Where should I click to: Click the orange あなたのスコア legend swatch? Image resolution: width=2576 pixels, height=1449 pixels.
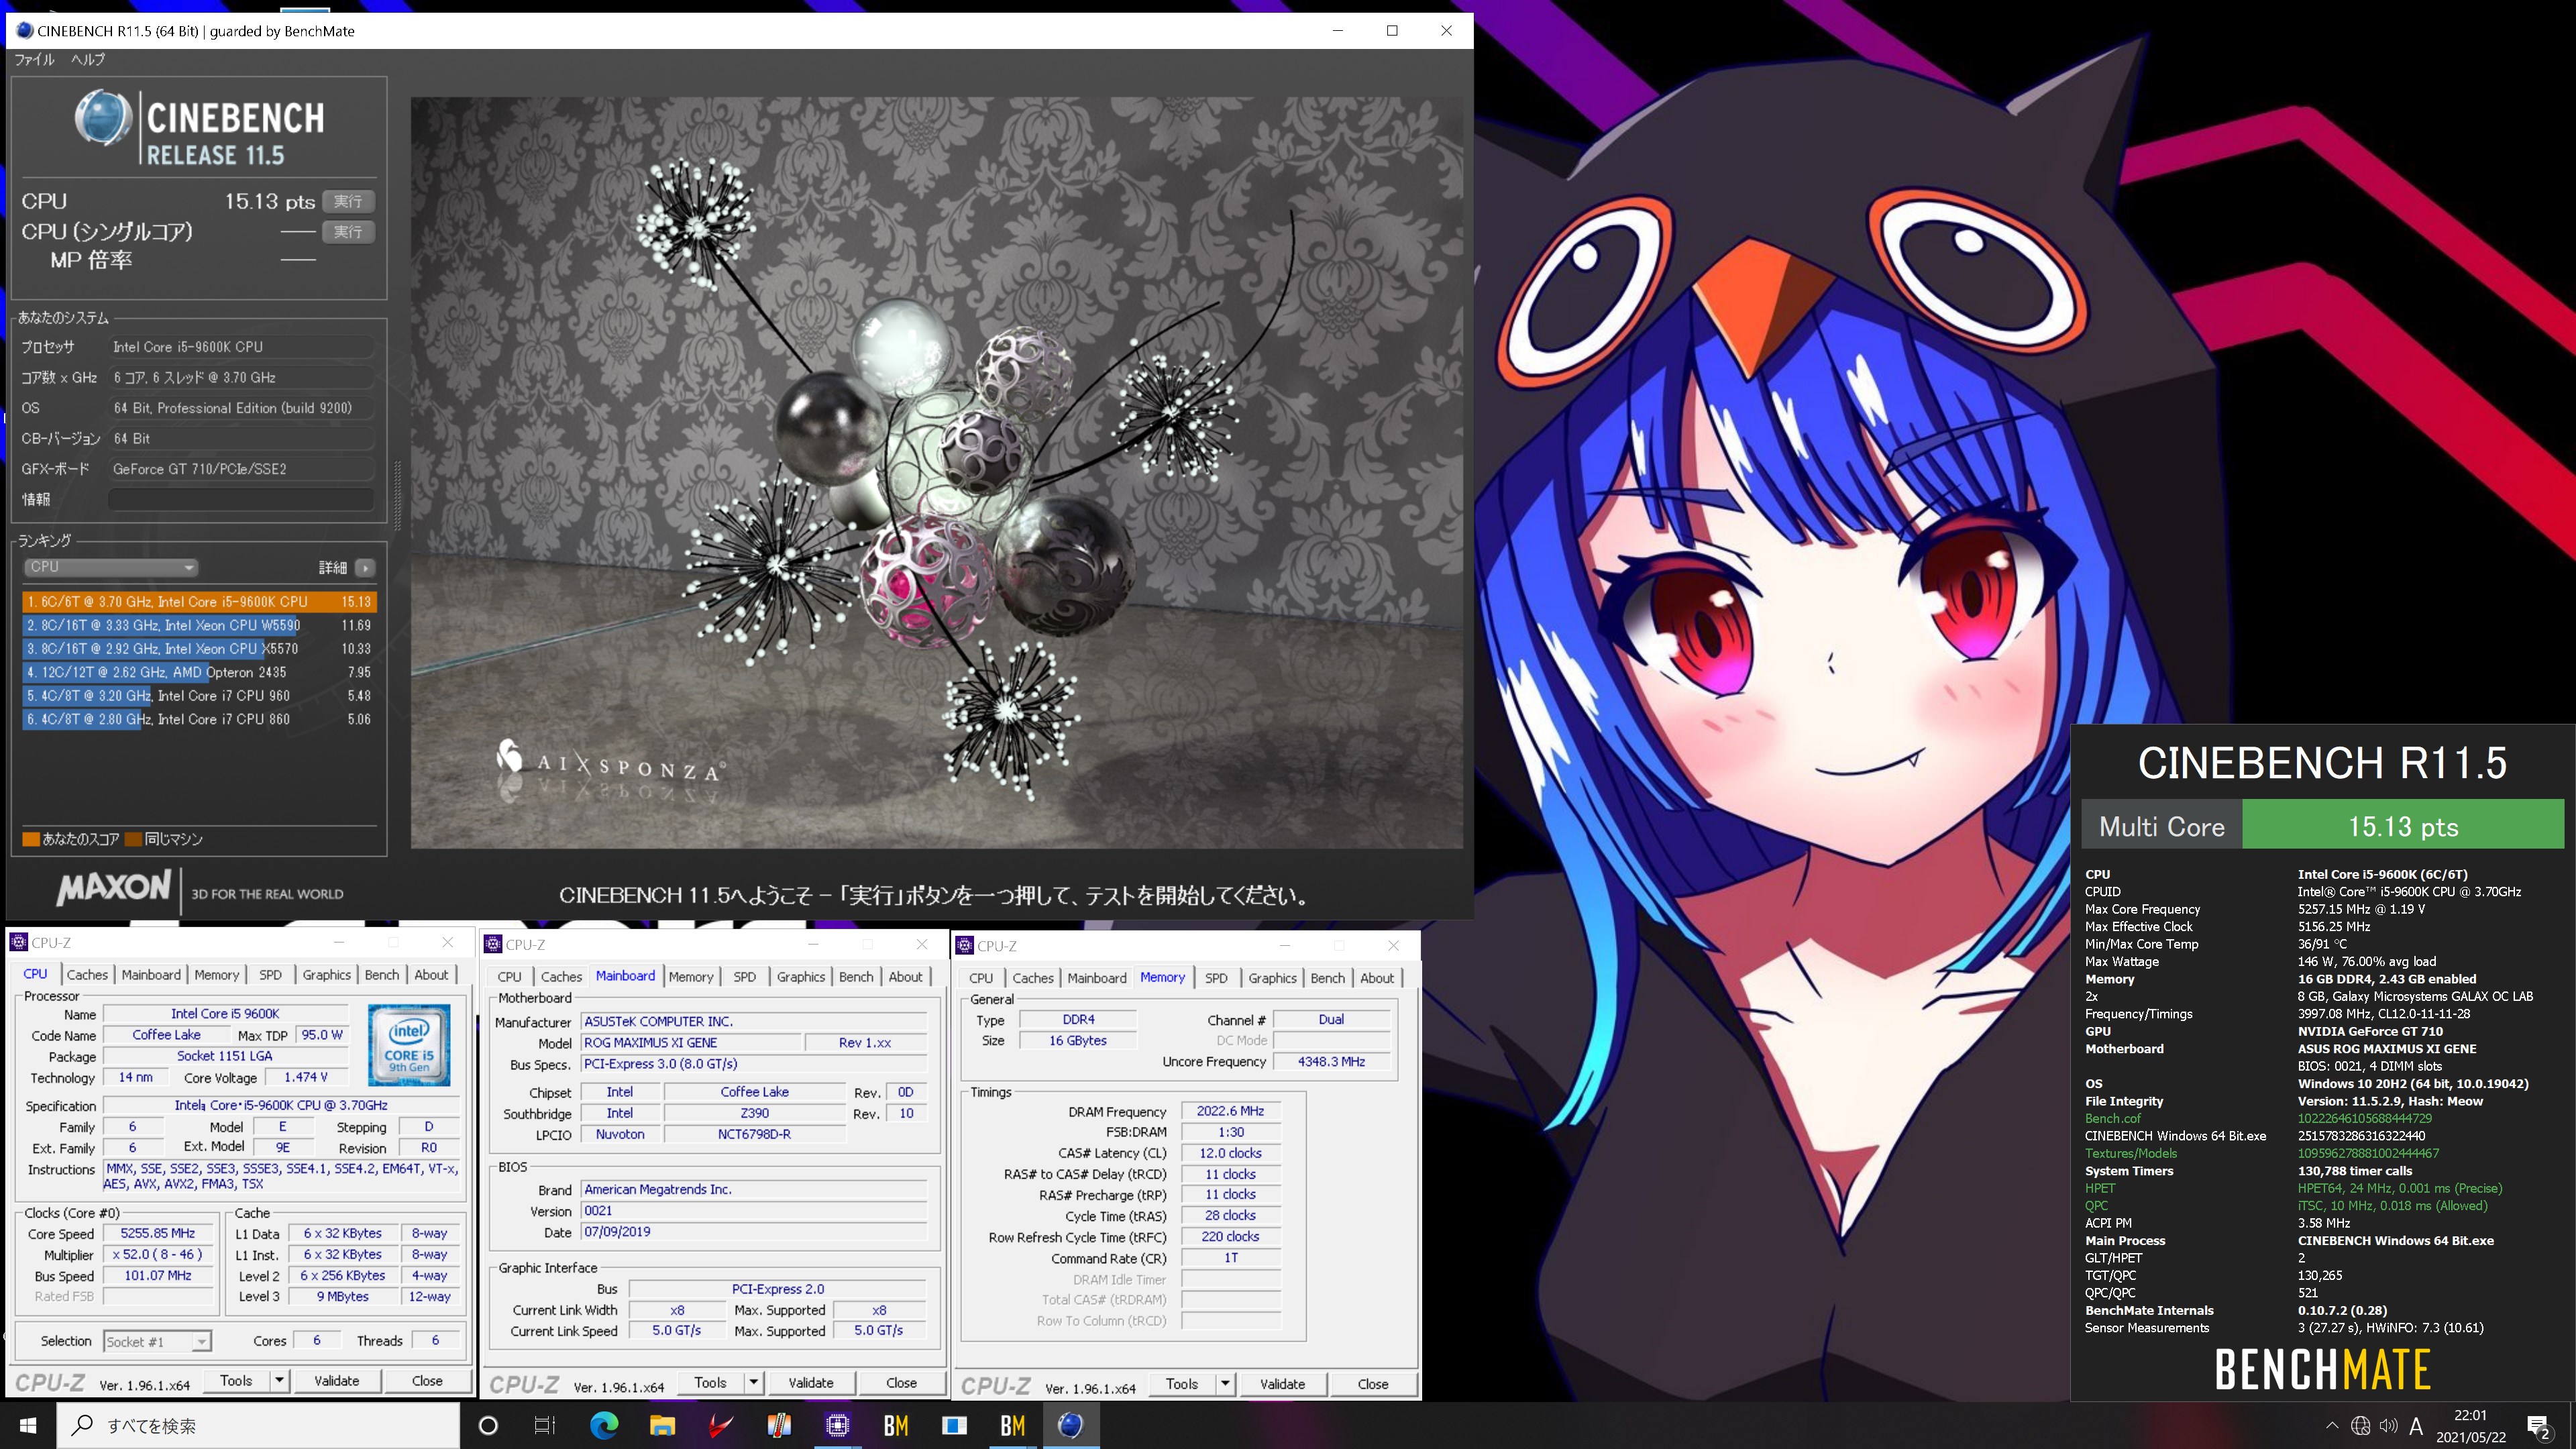(31, 839)
